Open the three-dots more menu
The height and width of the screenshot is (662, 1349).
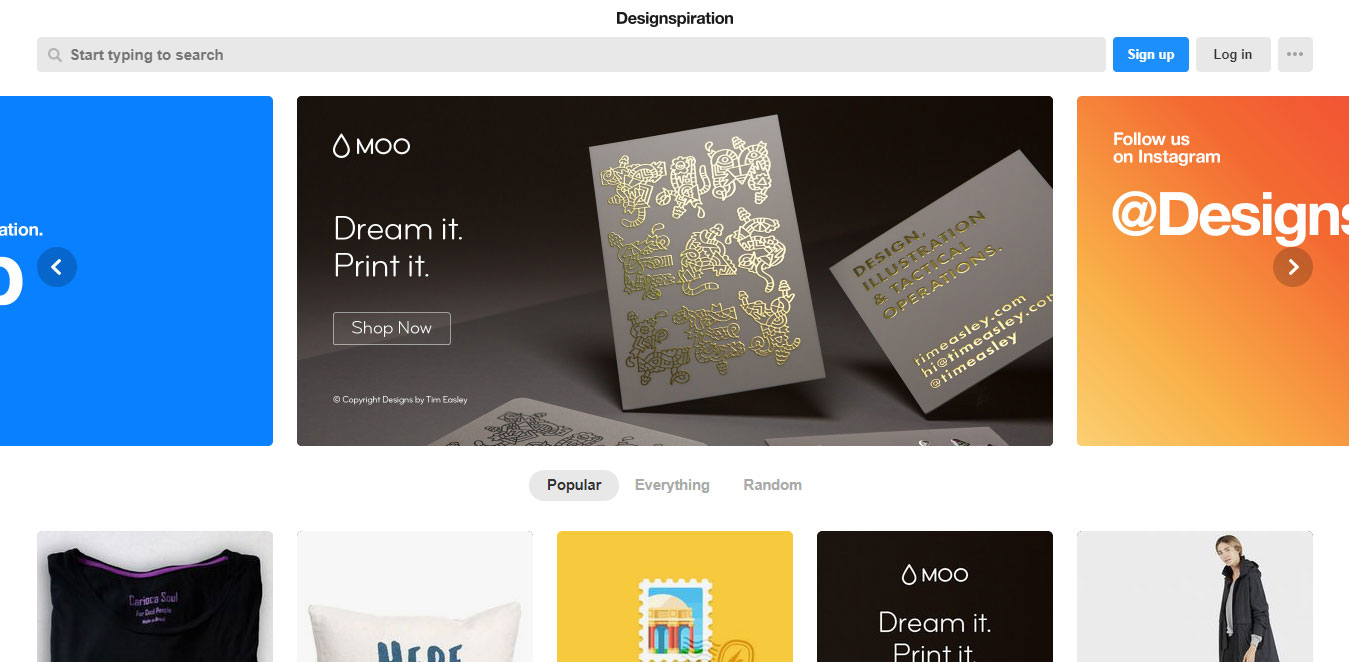[x=1295, y=54]
